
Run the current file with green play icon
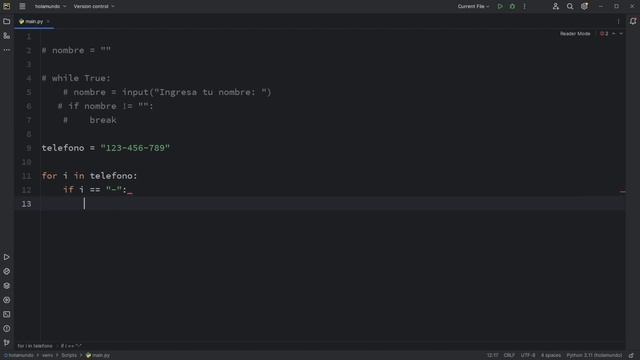(500, 6)
